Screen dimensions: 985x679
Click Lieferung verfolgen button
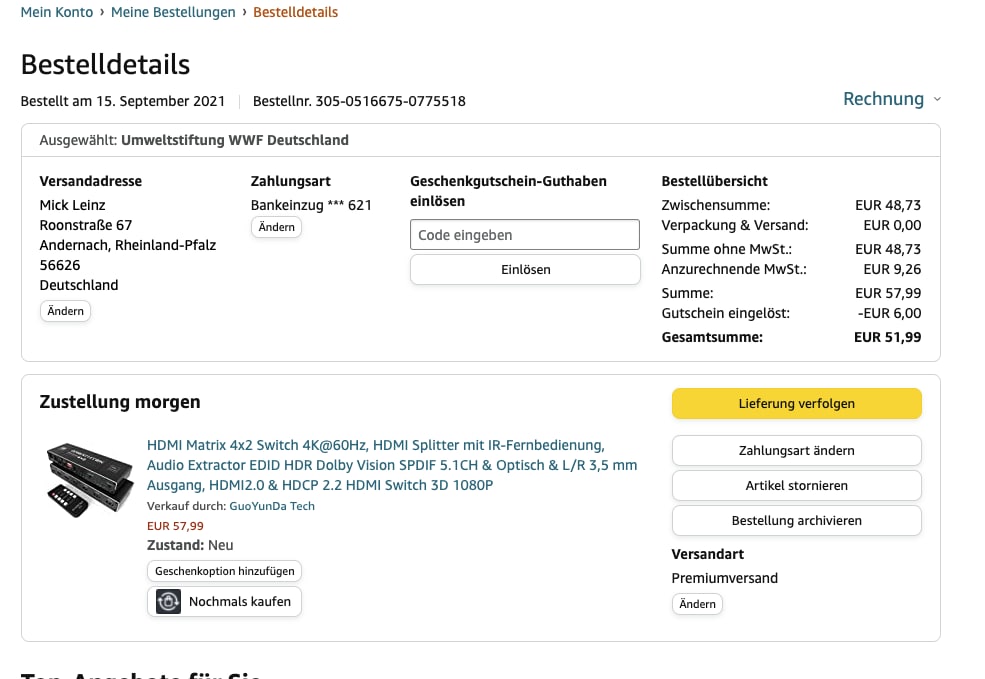[796, 404]
